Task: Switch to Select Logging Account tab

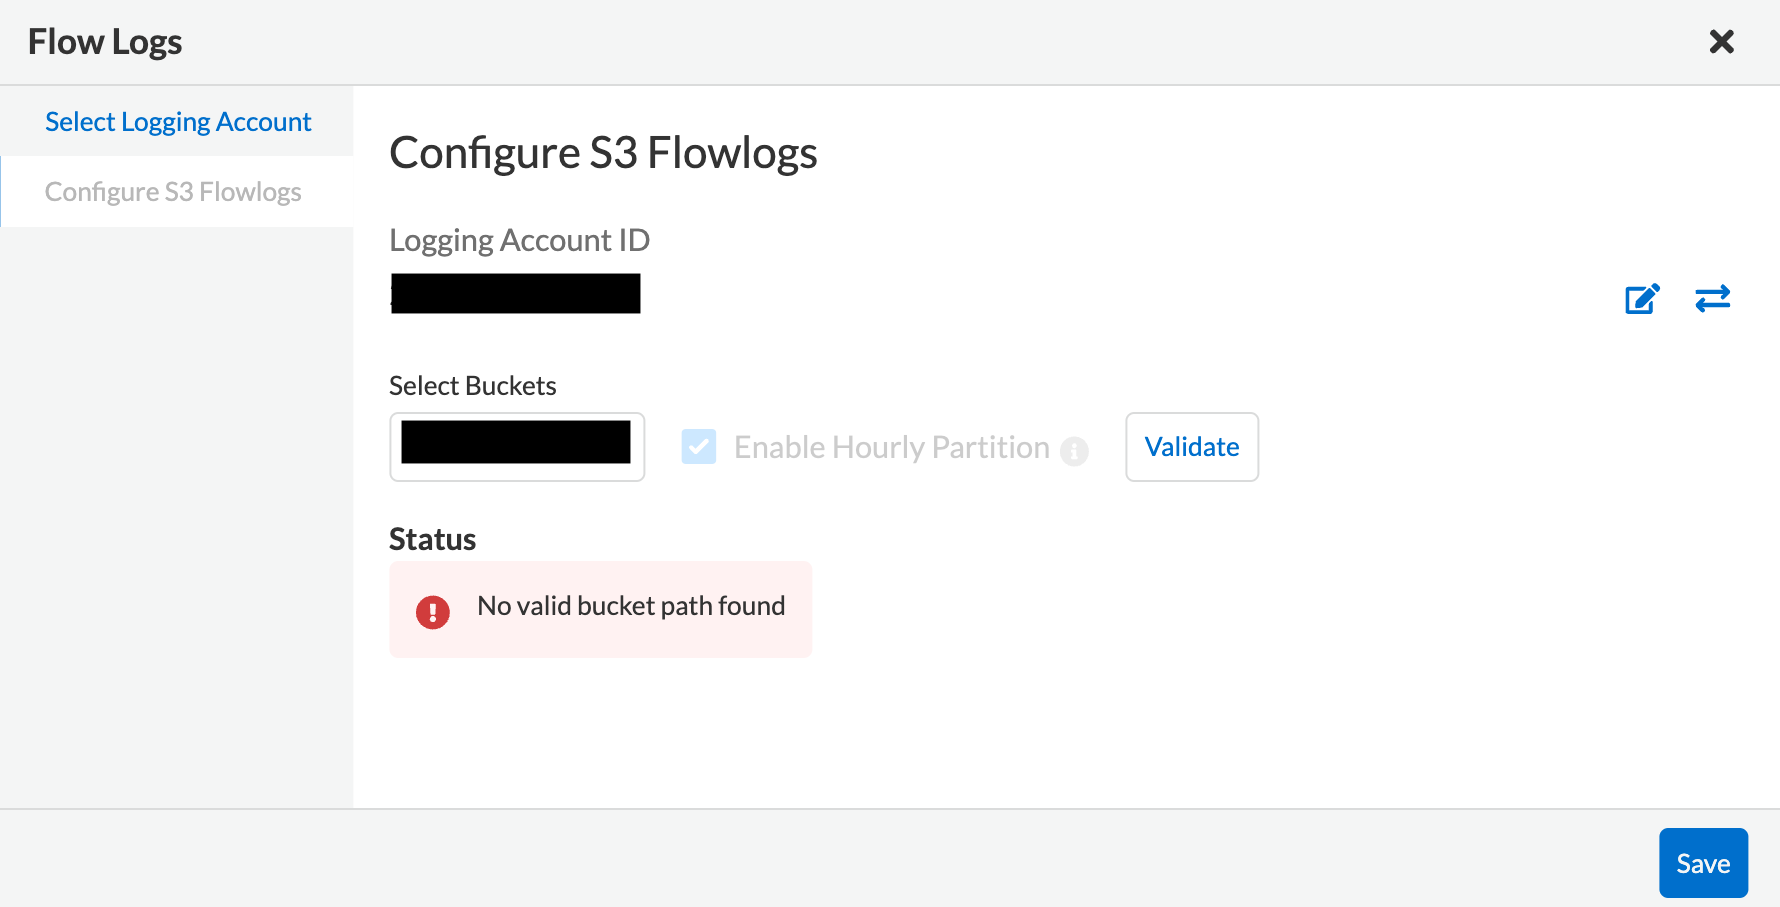Action: [178, 122]
